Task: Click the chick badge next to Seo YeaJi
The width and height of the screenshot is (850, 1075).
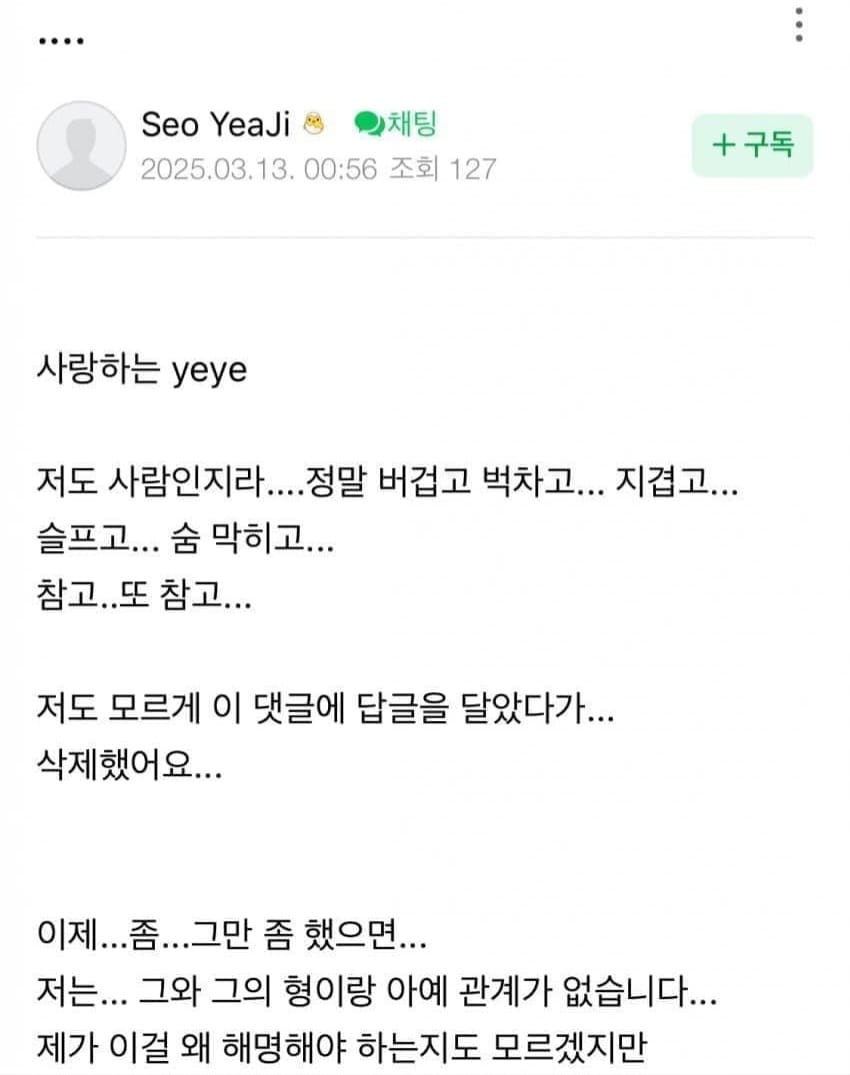Action: coord(314,124)
